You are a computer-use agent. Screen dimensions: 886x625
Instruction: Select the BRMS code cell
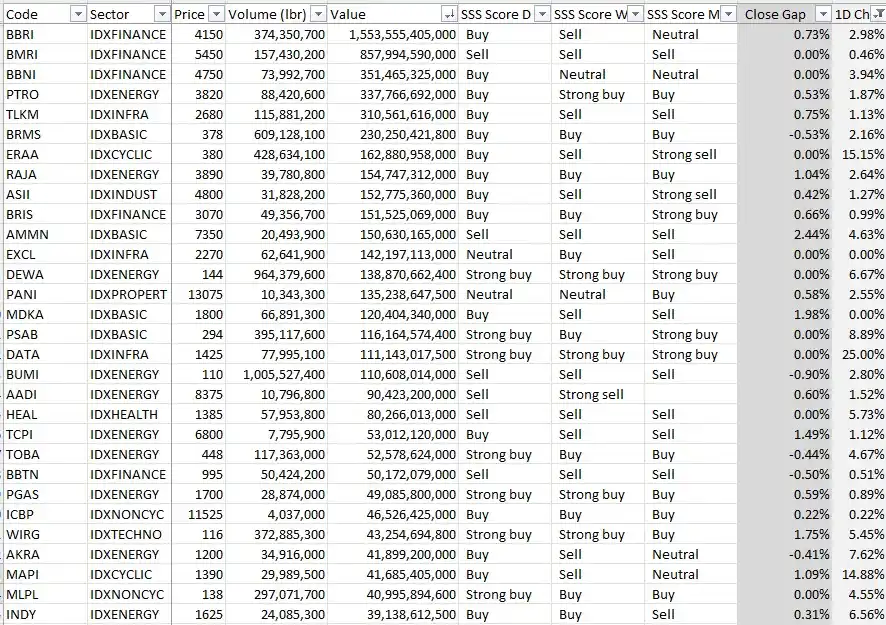click(x=45, y=134)
